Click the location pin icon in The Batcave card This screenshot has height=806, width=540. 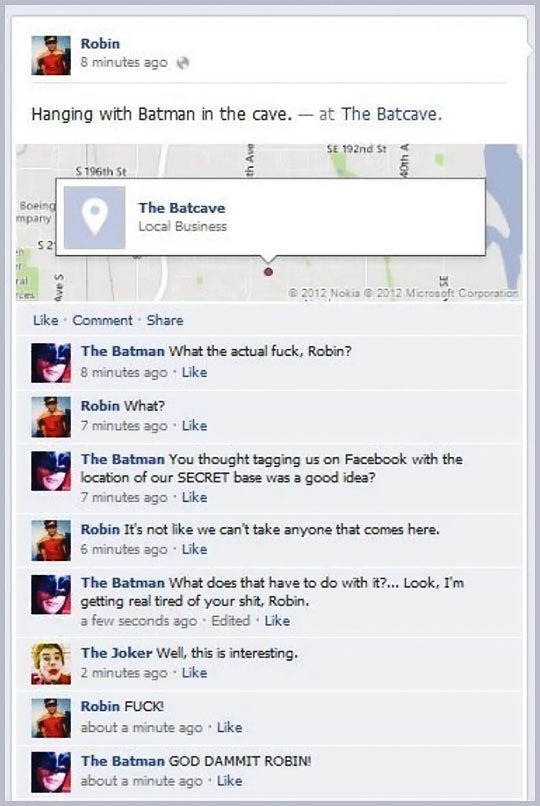[95, 217]
